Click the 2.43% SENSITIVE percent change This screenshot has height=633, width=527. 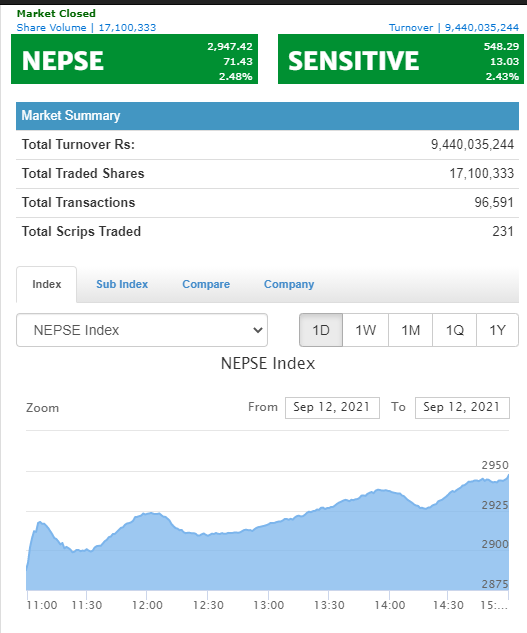(502, 76)
